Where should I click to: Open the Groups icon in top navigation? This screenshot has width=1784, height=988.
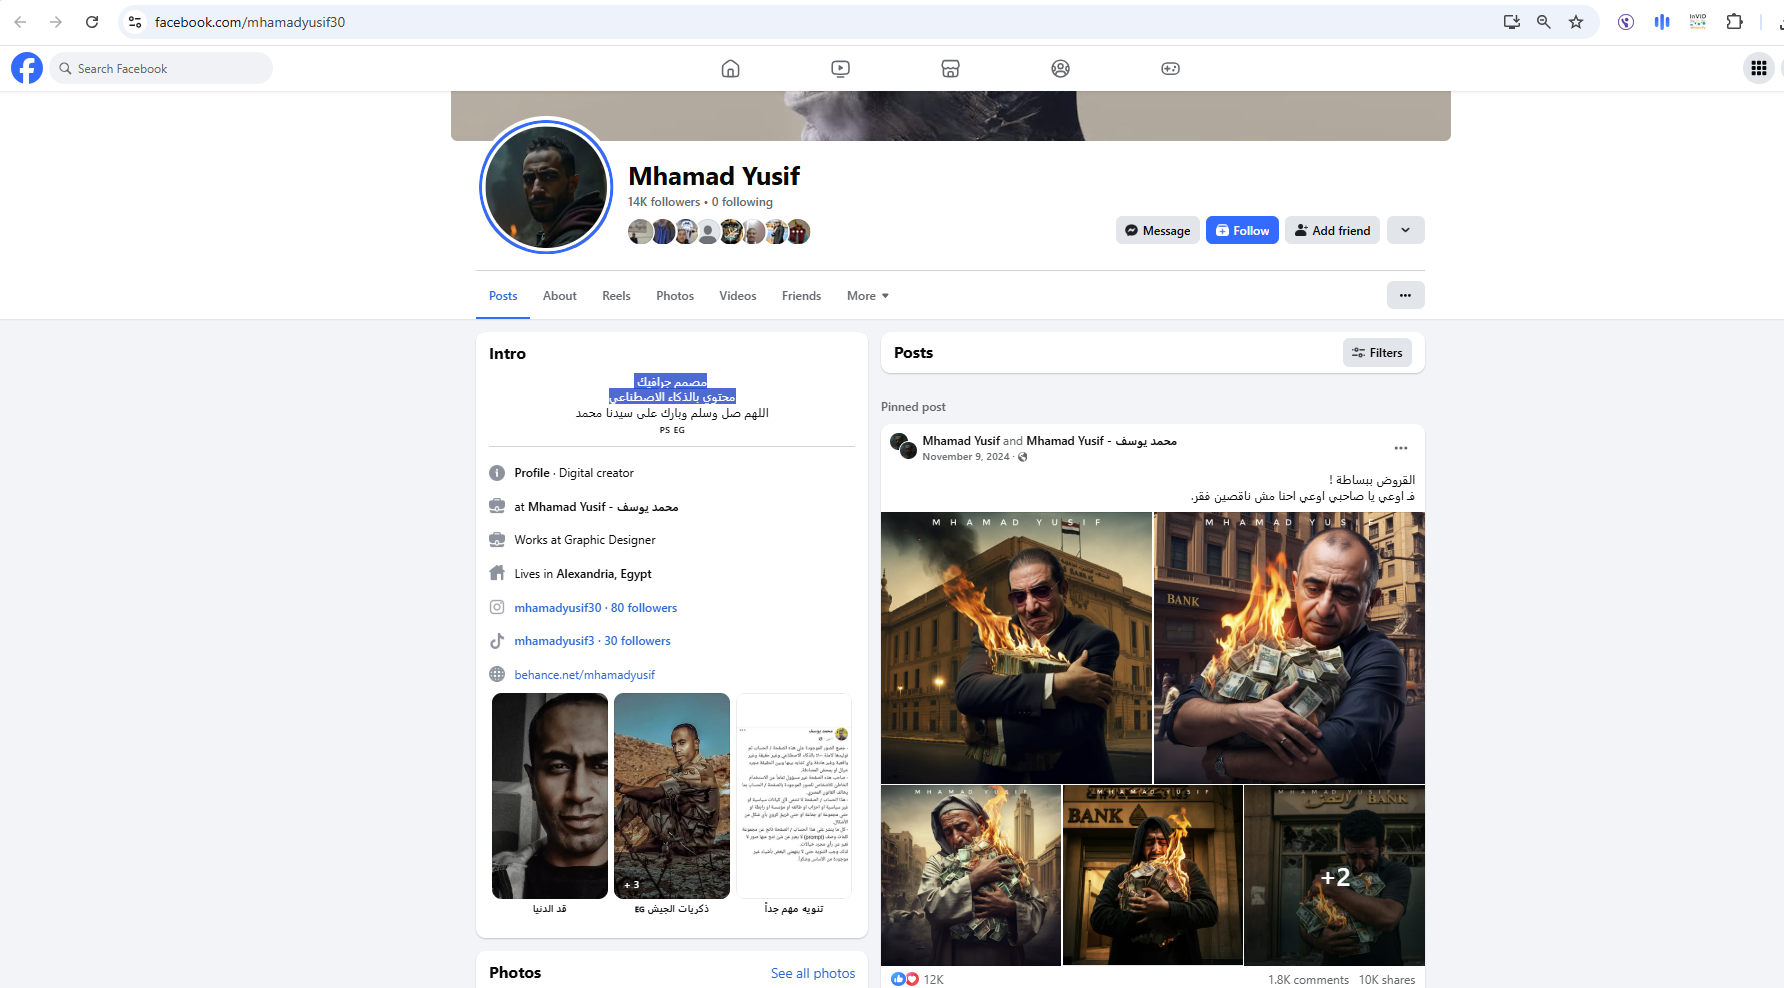pos(1060,68)
